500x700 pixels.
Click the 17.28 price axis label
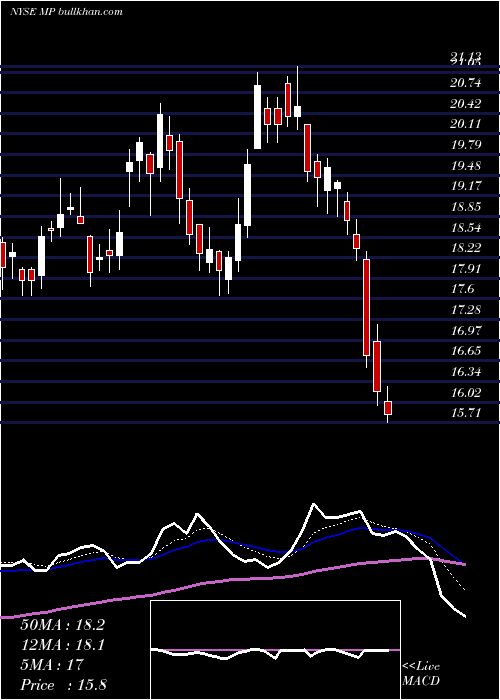(466, 310)
